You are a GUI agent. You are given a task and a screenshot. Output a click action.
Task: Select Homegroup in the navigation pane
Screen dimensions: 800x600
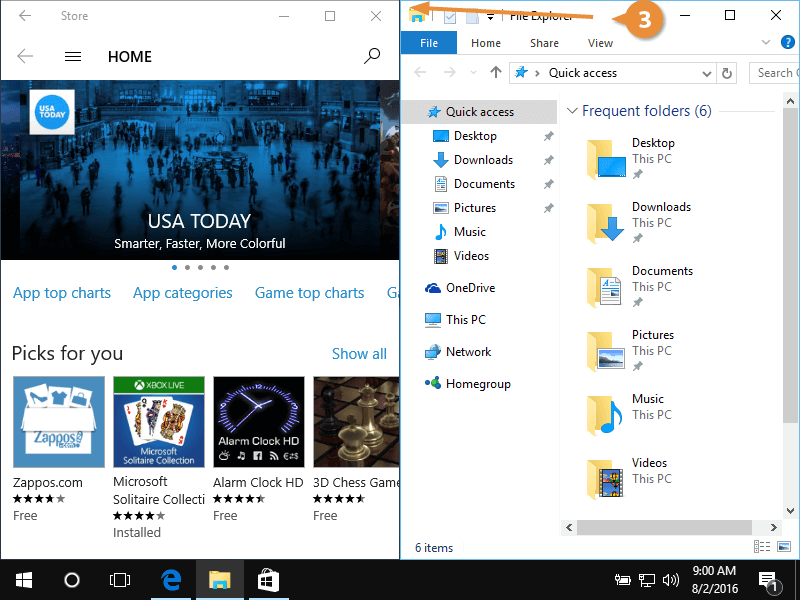(478, 384)
